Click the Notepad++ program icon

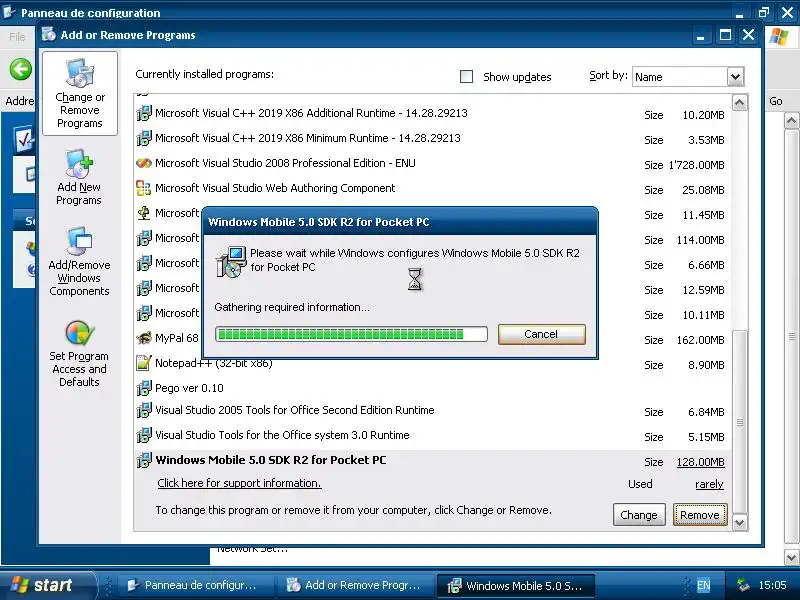(144, 363)
